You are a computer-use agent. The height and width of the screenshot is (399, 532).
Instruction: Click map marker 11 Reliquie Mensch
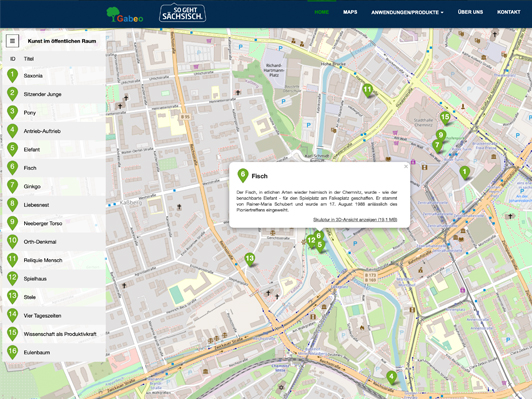point(367,91)
